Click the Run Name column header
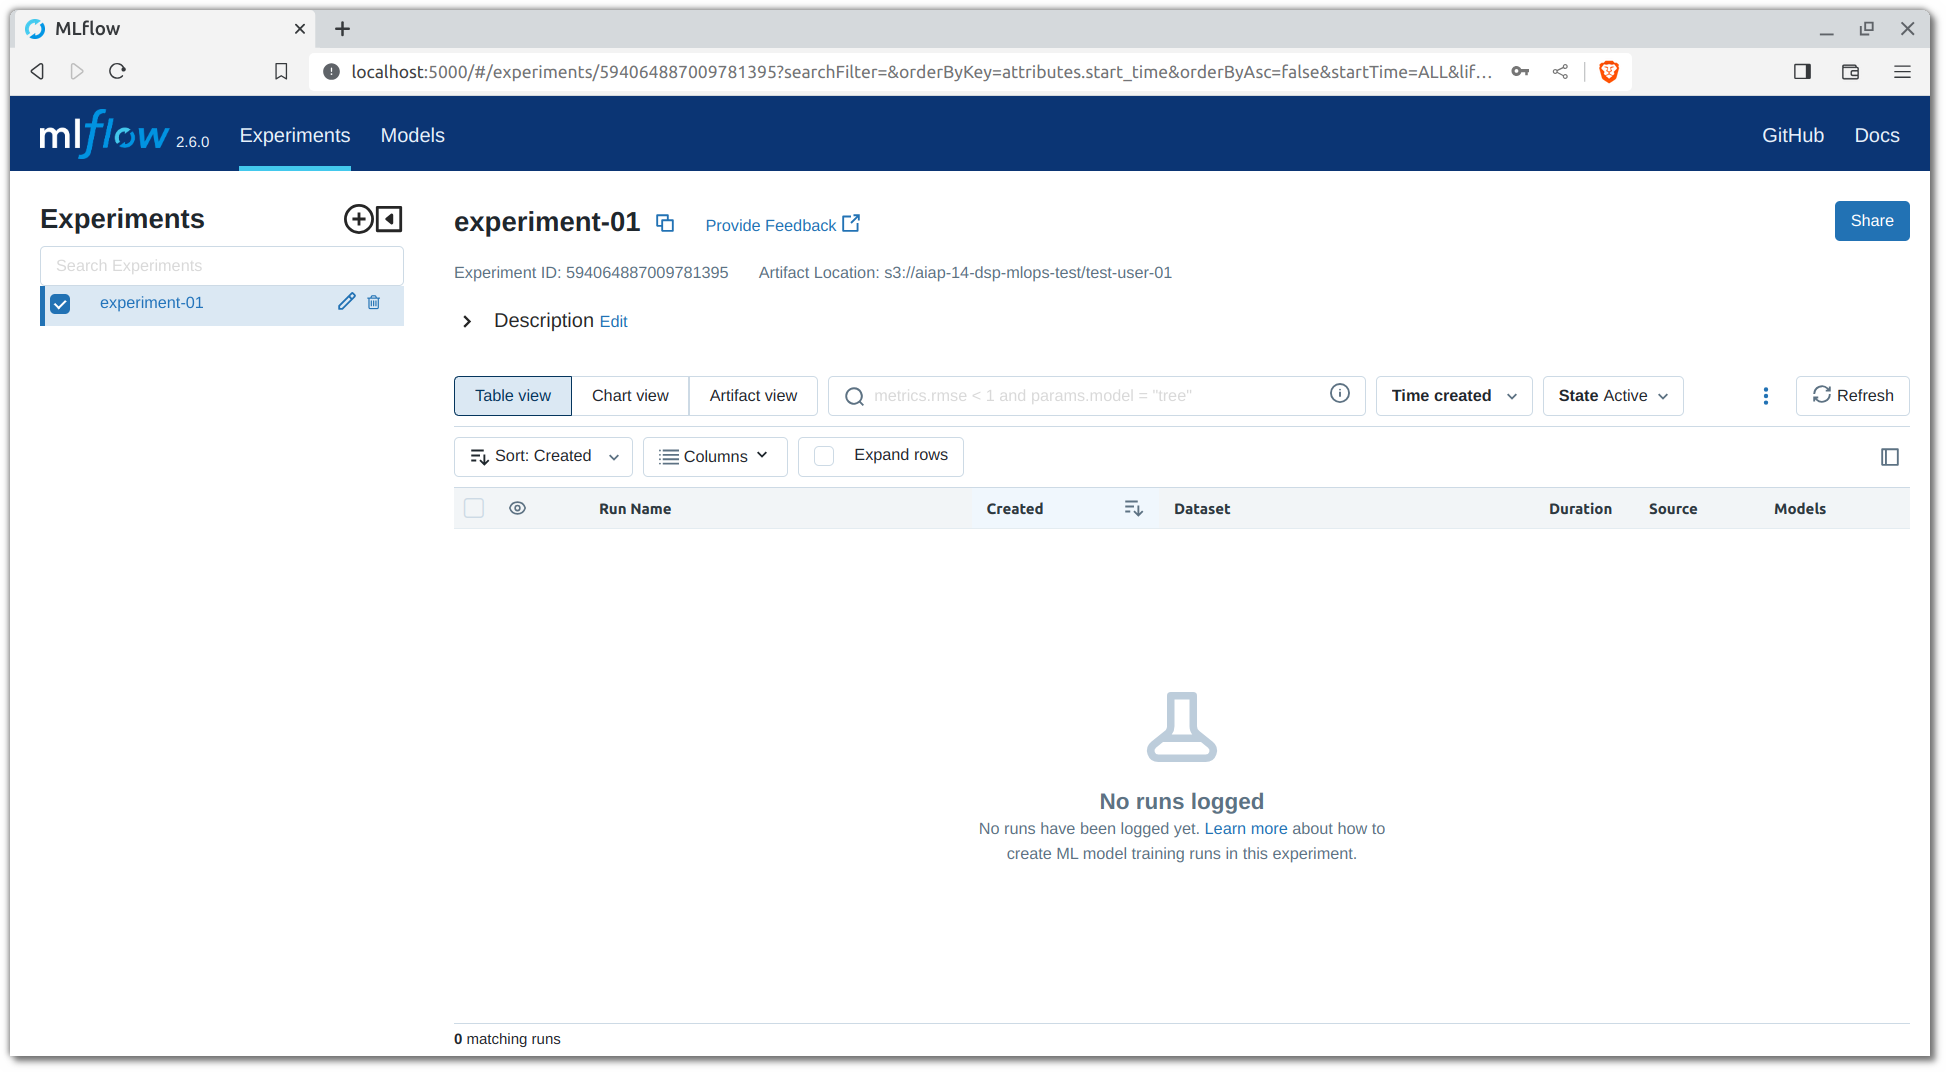This screenshot has height=1072, width=1946. (x=635, y=509)
